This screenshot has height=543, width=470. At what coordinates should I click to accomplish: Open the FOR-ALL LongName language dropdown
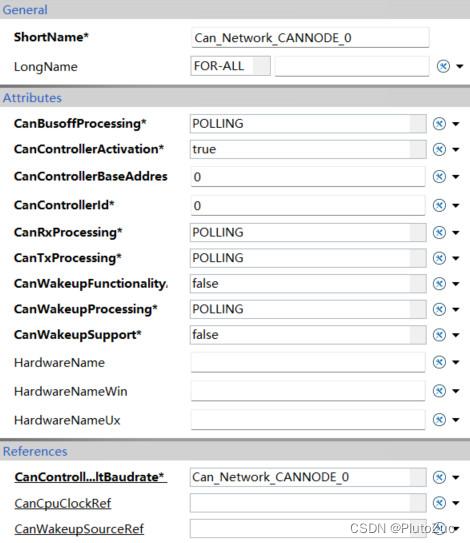point(230,66)
